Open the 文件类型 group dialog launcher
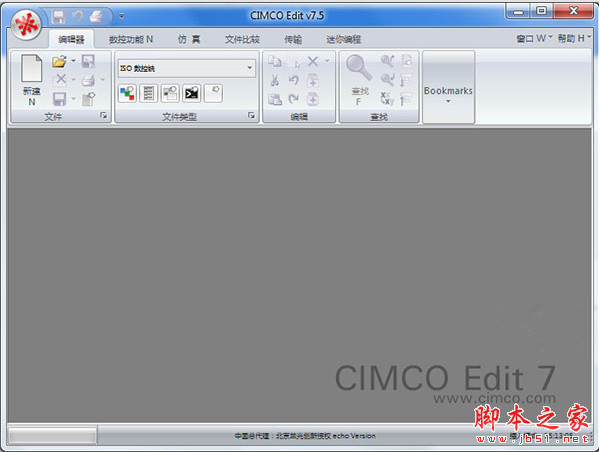Screen dimensions: 600x452 pyautogui.click(x=251, y=116)
